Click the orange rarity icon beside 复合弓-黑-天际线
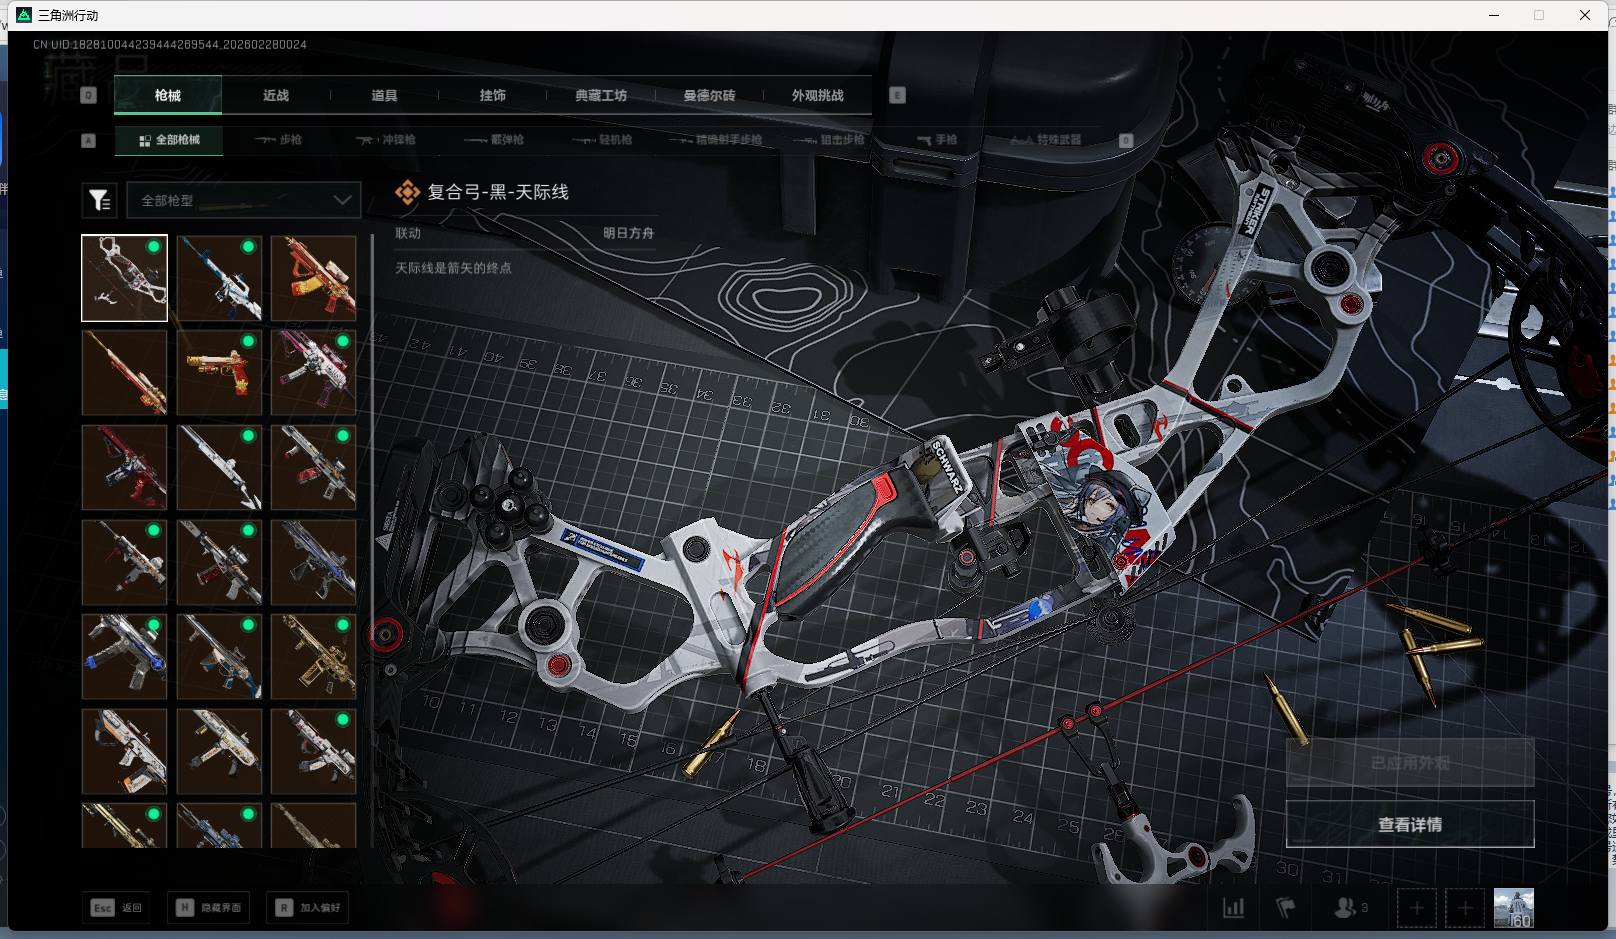The width and height of the screenshot is (1616, 939). click(x=407, y=192)
